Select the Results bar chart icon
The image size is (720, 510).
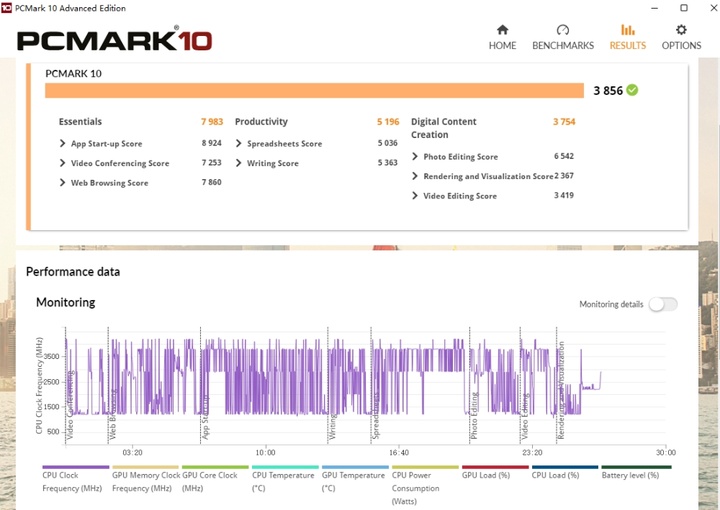click(x=627, y=30)
